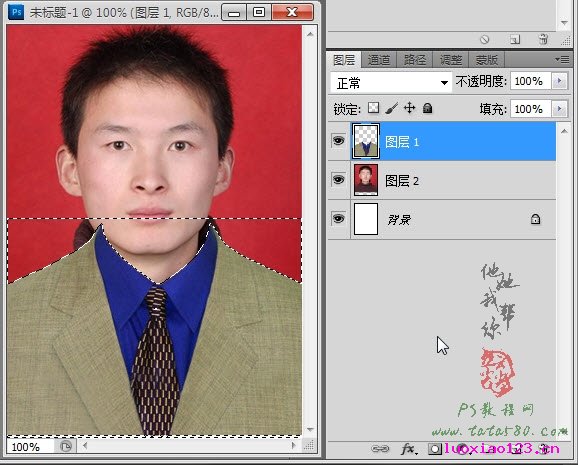Select the 图层 1 layer name

click(402, 142)
